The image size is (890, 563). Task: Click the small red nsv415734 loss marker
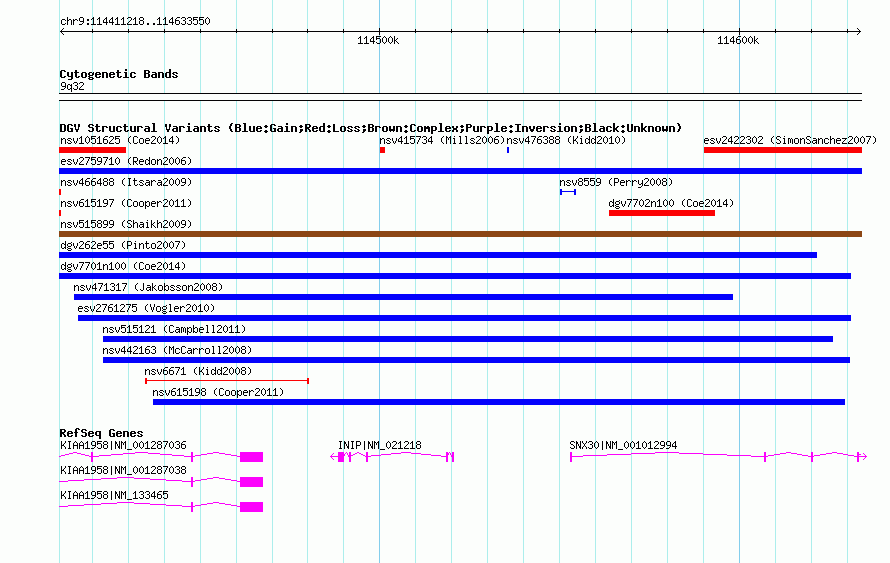(383, 150)
